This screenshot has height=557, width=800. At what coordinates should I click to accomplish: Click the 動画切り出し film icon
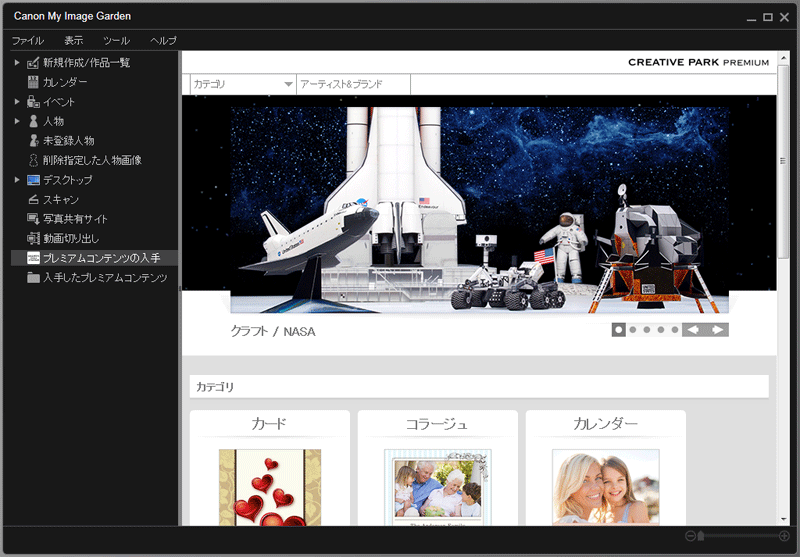(33, 238)
